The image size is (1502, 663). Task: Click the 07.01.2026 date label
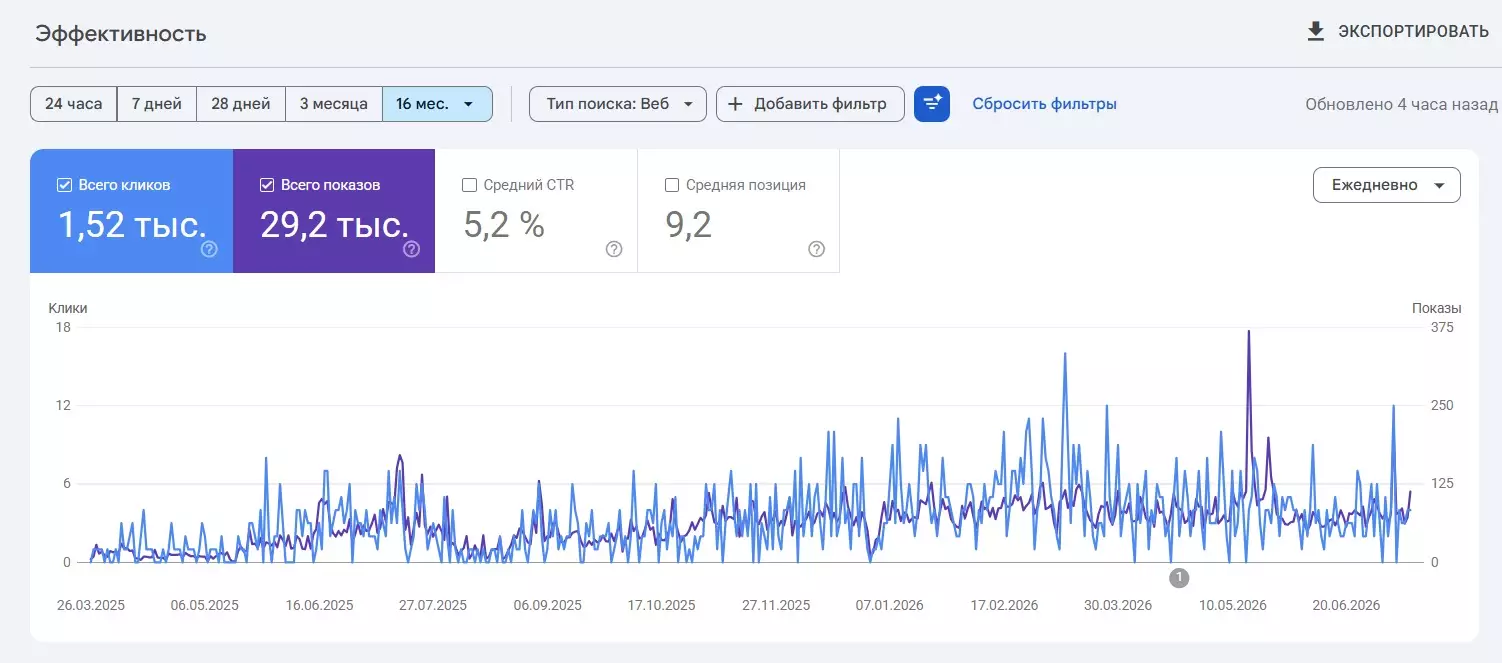point(890,606)
